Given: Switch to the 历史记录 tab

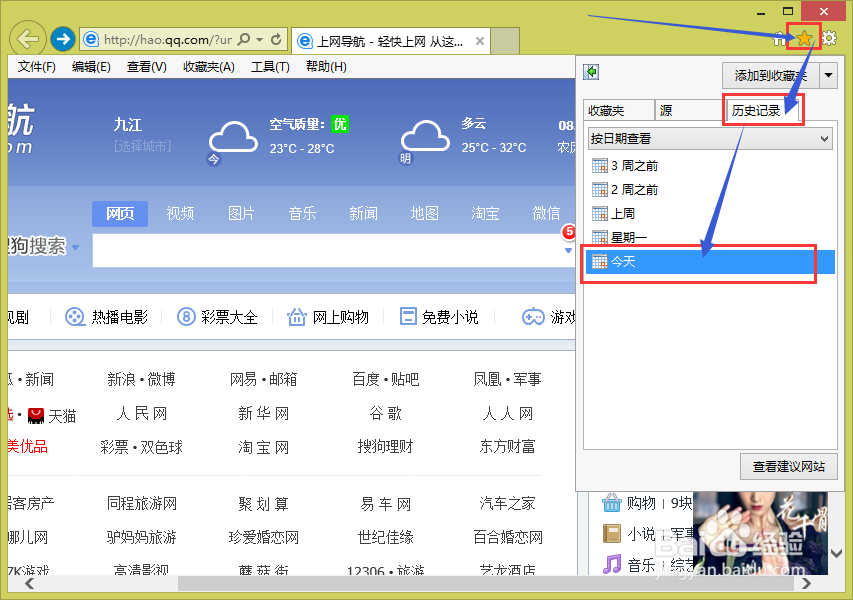Looking at the screenshot, I should (763, 110).
